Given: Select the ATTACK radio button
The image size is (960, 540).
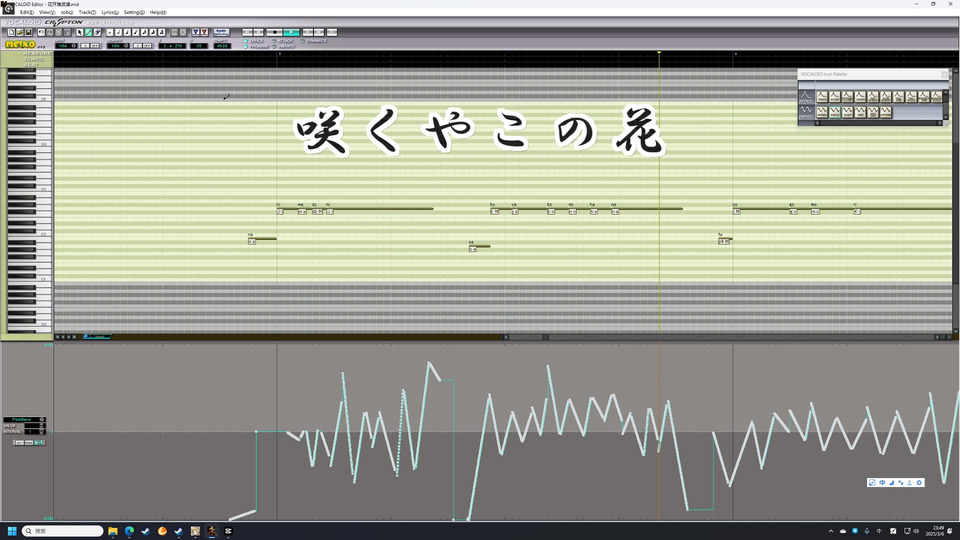Looking at the screenshot, I should (274, 41).
